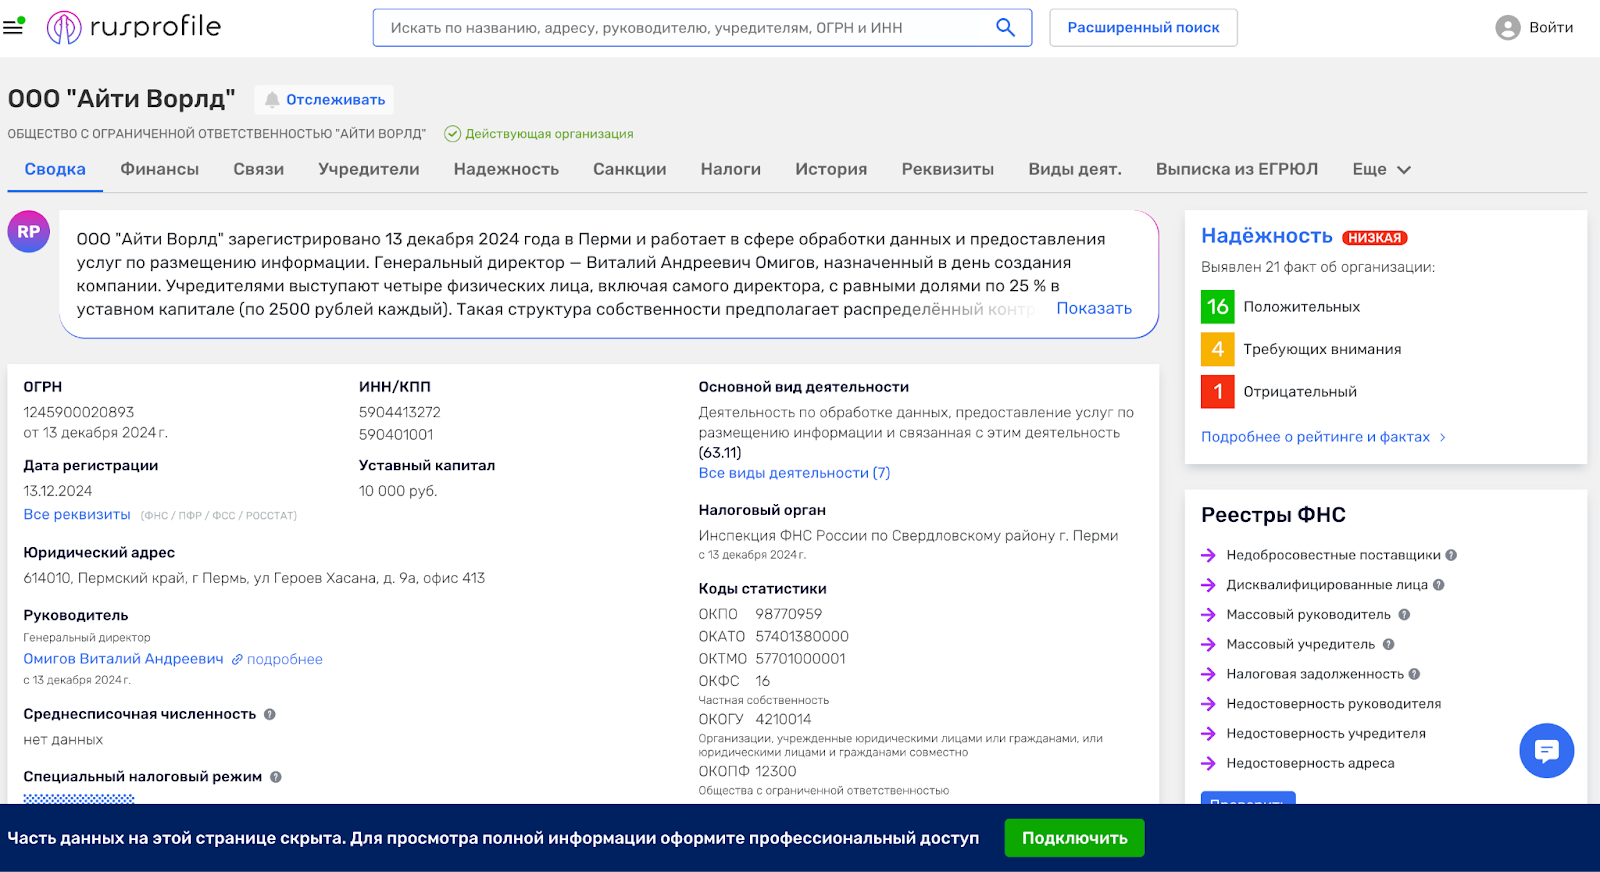
Task: Expand the Еще tab dropdown
Action: (1381, 170)
